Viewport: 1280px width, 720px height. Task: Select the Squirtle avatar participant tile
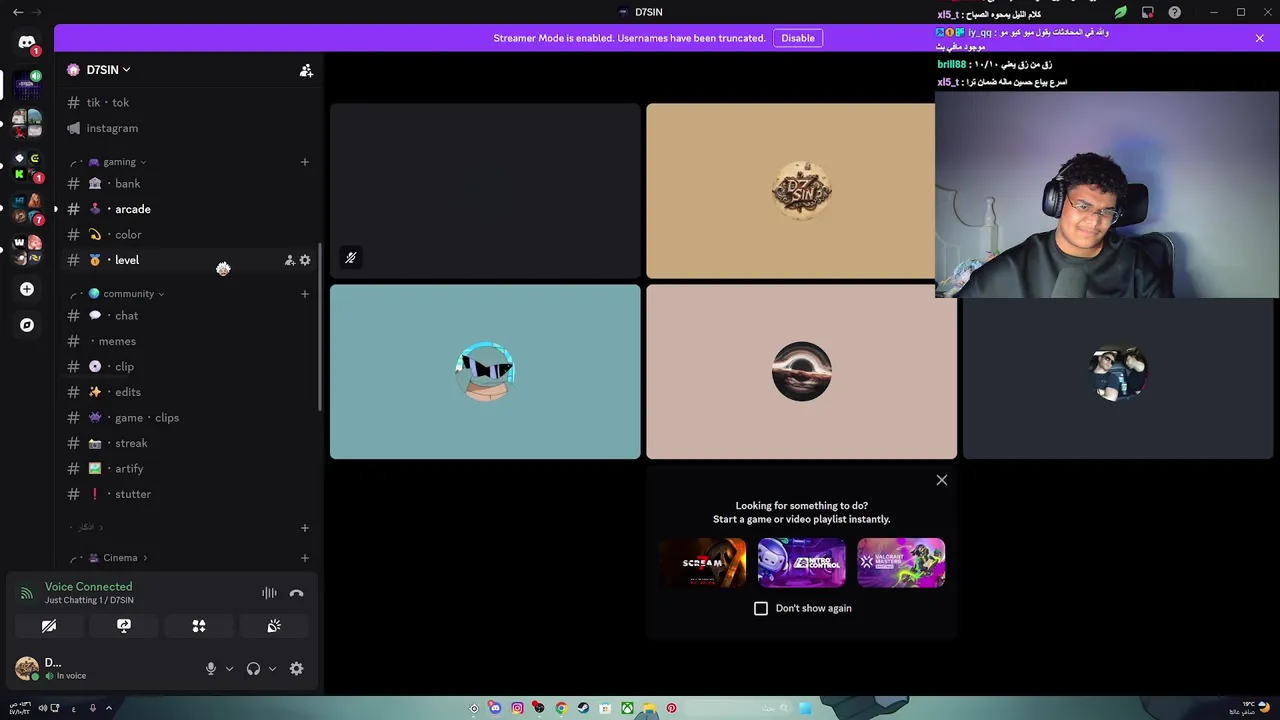[485, 372]
